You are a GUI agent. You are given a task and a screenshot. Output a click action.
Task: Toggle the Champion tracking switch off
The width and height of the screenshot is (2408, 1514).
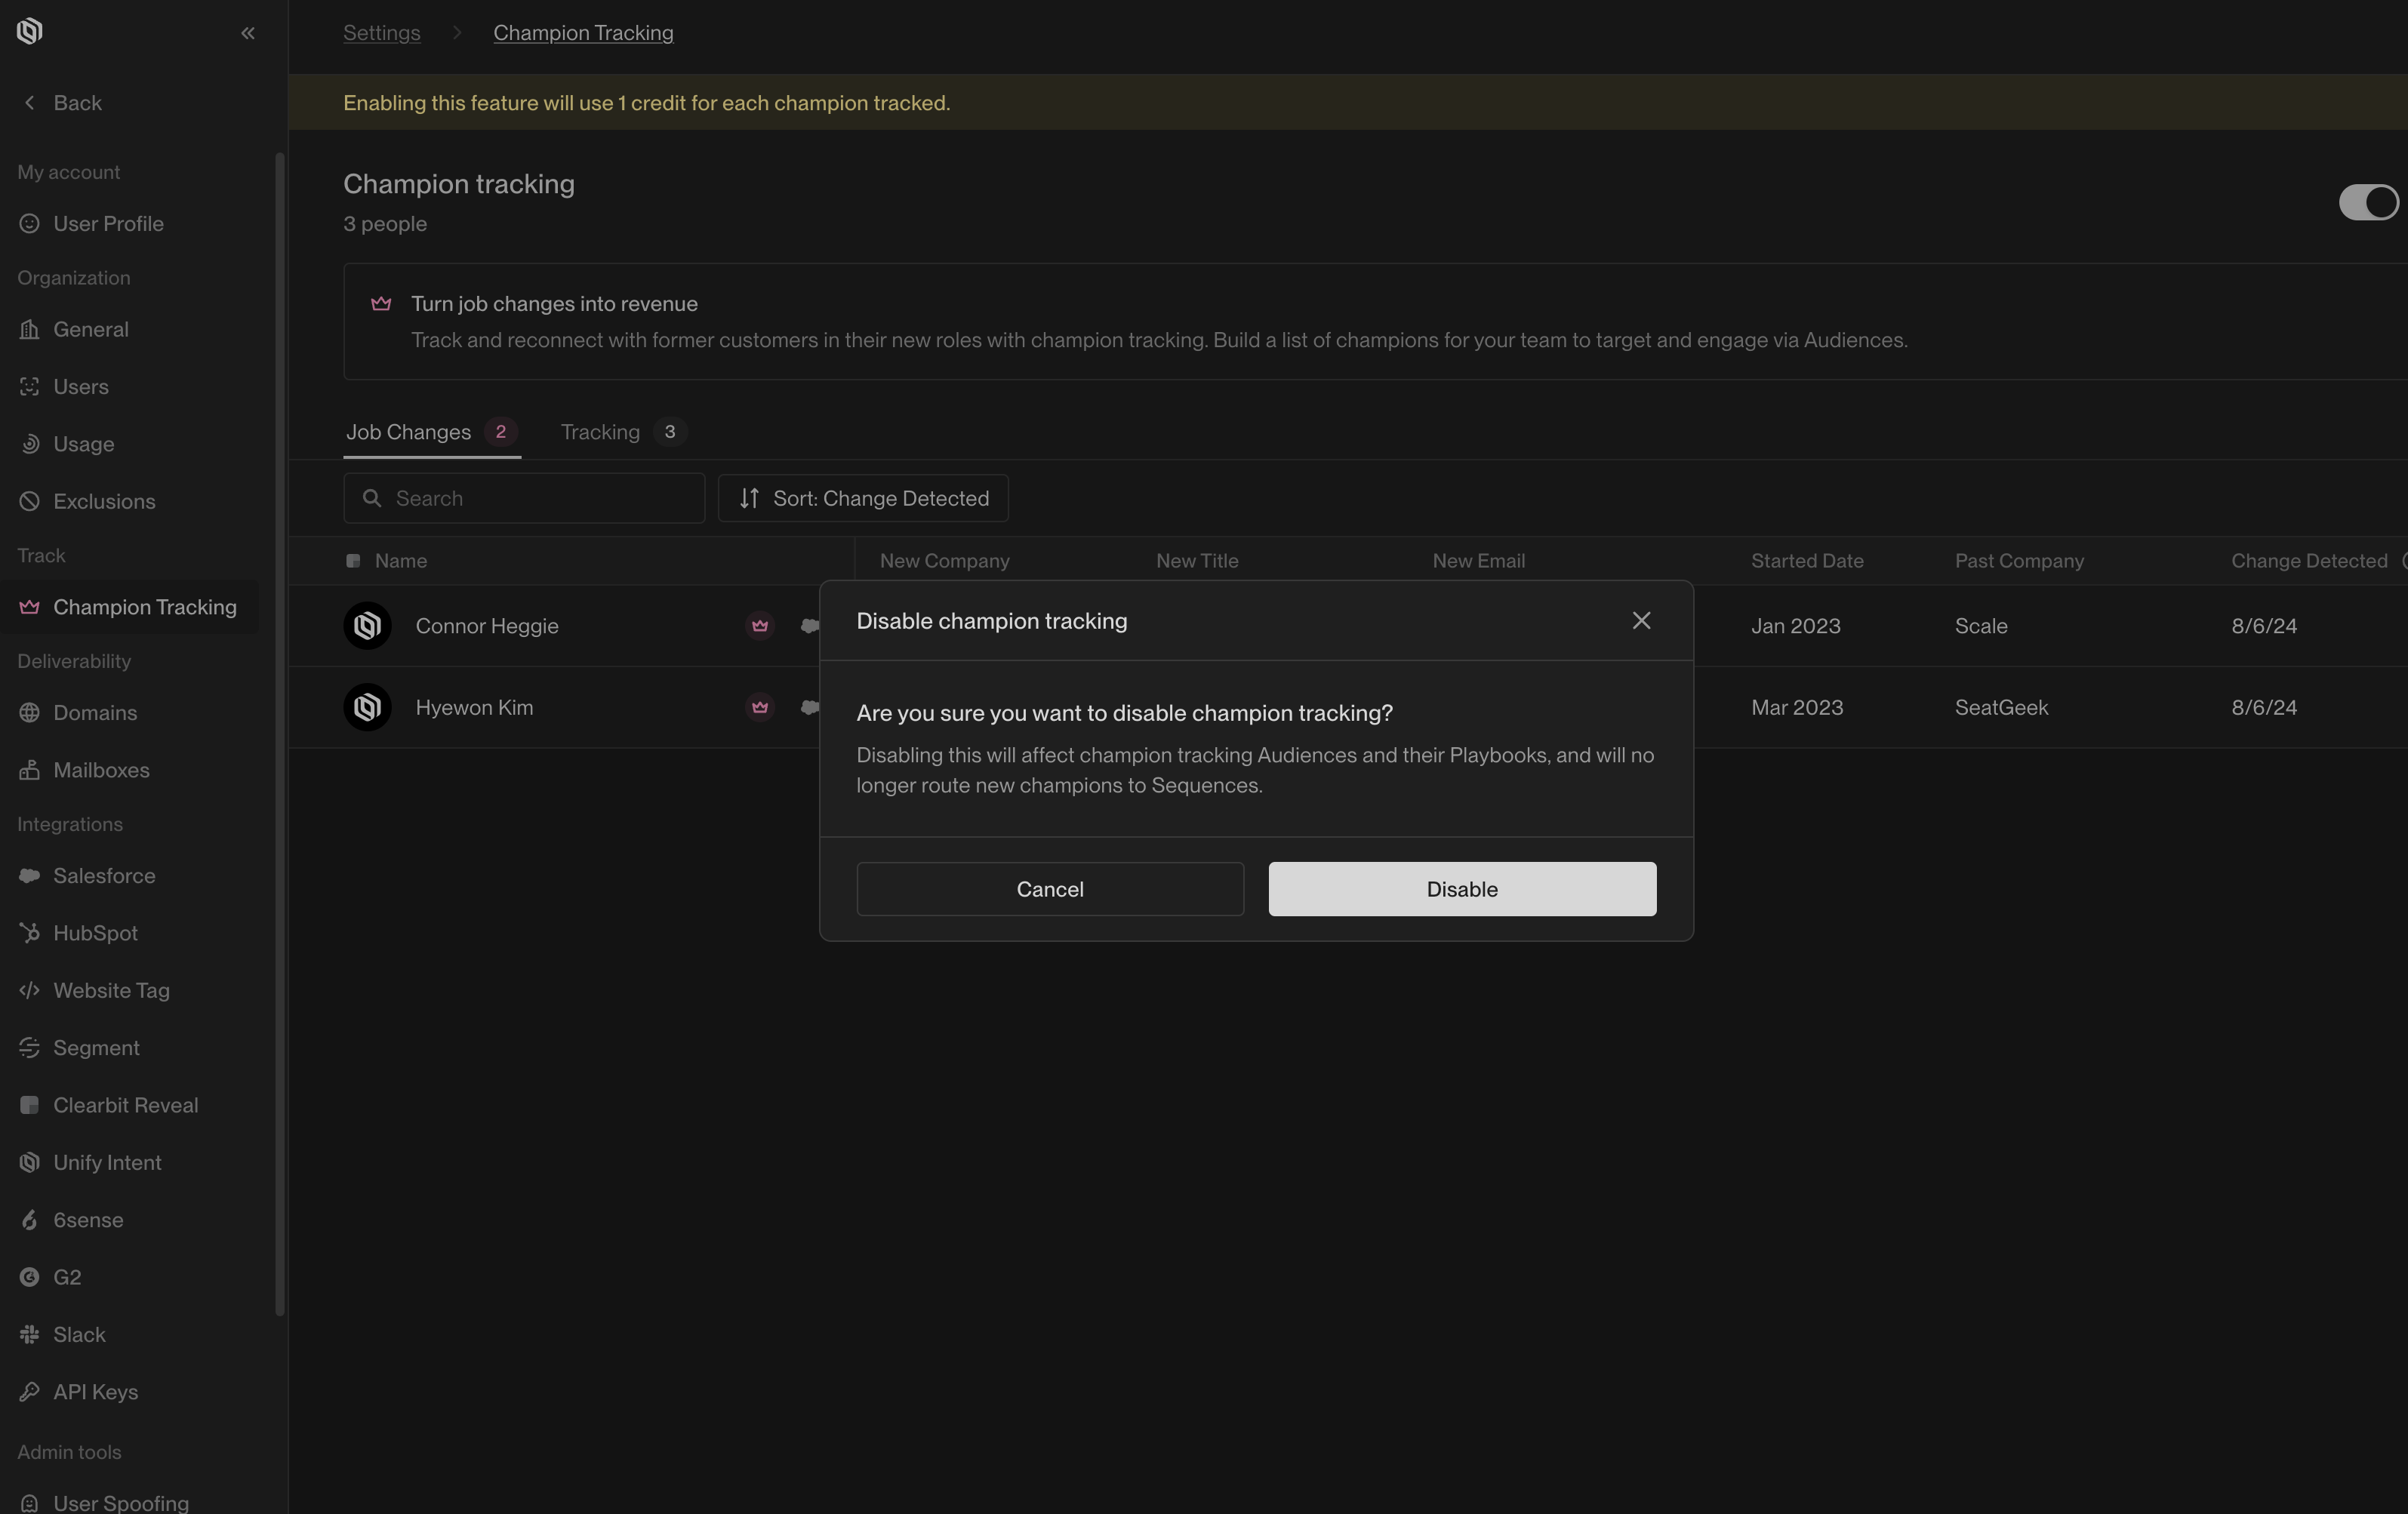2368,202
